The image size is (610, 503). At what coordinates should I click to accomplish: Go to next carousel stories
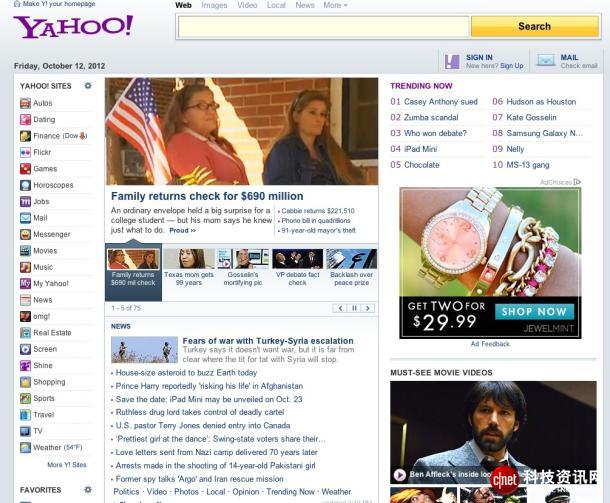pyautogui.click(x=368, y=308)
